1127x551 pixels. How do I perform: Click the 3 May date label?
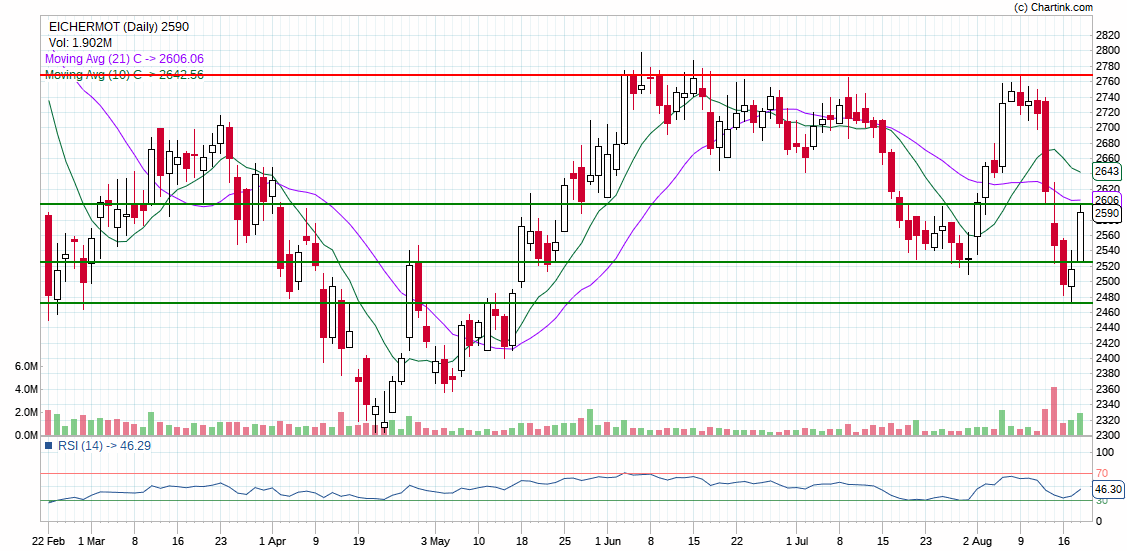[436, 539]
